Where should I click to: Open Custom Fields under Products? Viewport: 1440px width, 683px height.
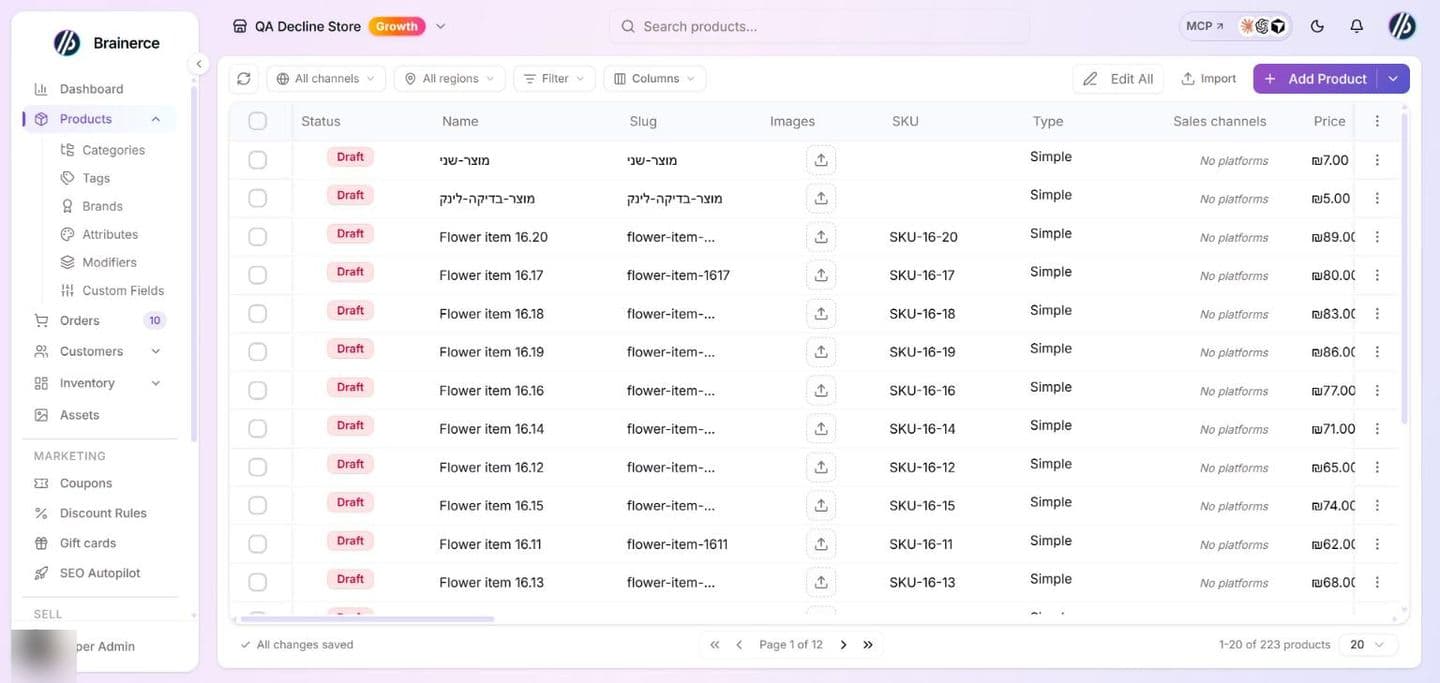(122, 291)
